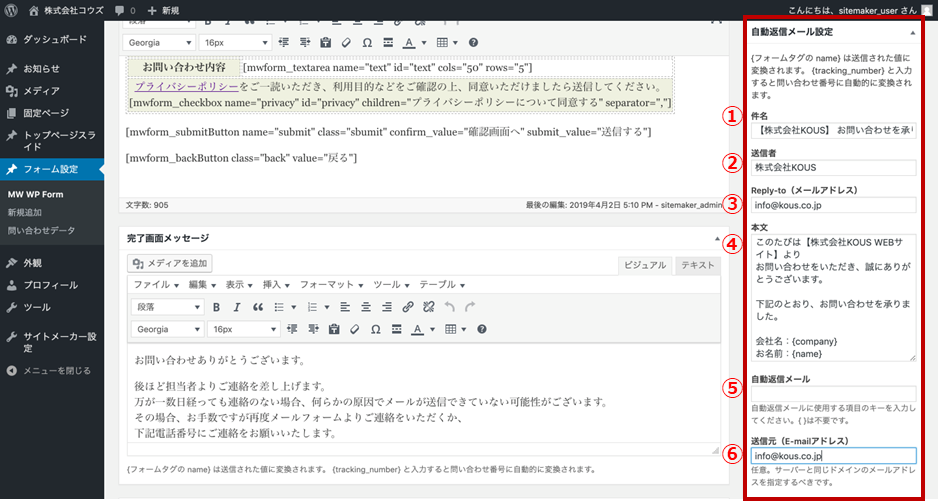Open Georgia font dropdown in completion message editor

tap(166, 329)
